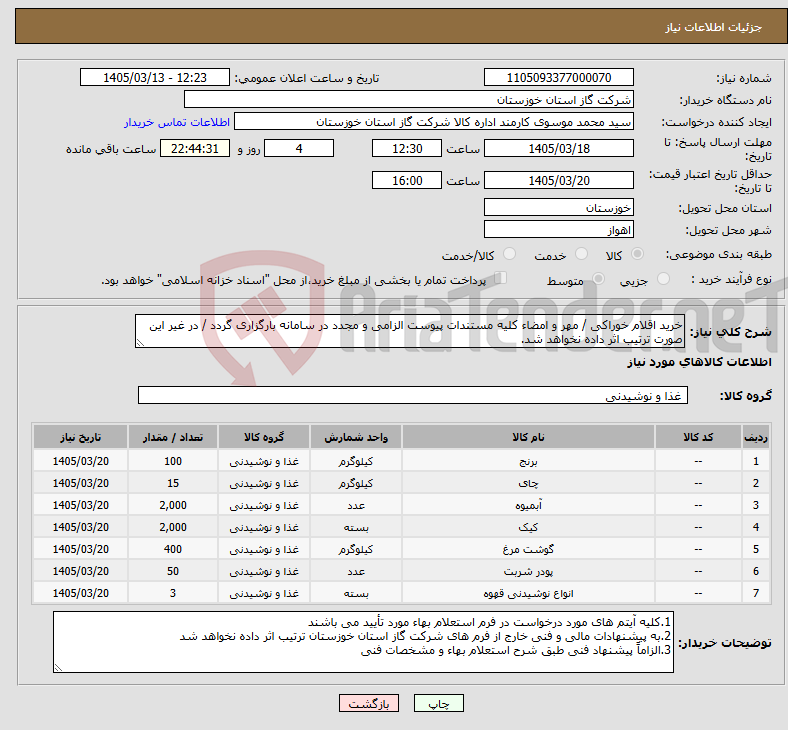
Task: Click the unit عدد in the آبمیوه row
Action: tap(356, 505)
